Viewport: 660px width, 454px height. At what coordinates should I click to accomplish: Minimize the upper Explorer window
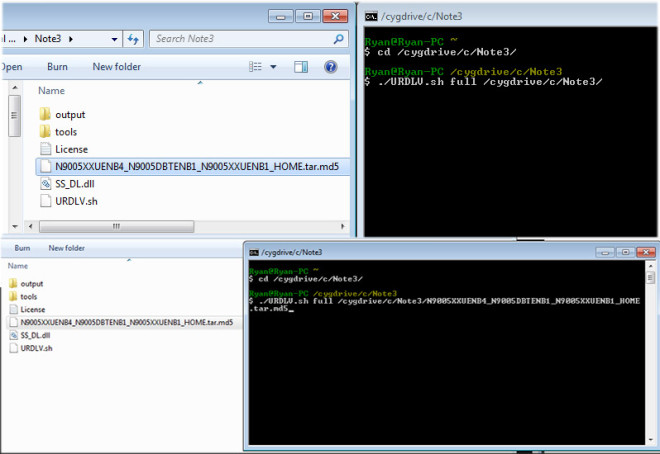click(x=281, y=16)
